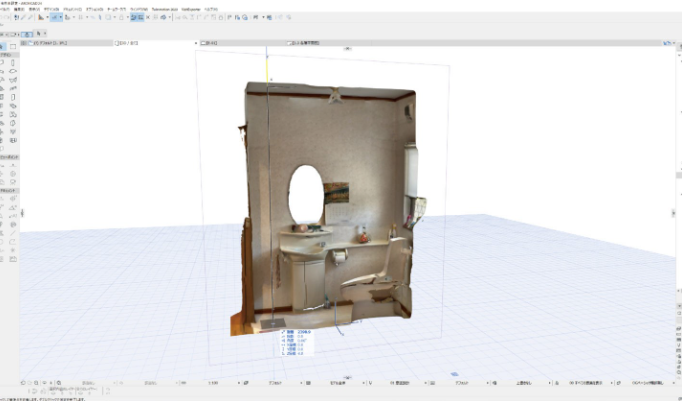The height and width of the screenshot is (401, 682).
Task: Click the bottom bar Undo arrow icon
Action: pos(23,383)
